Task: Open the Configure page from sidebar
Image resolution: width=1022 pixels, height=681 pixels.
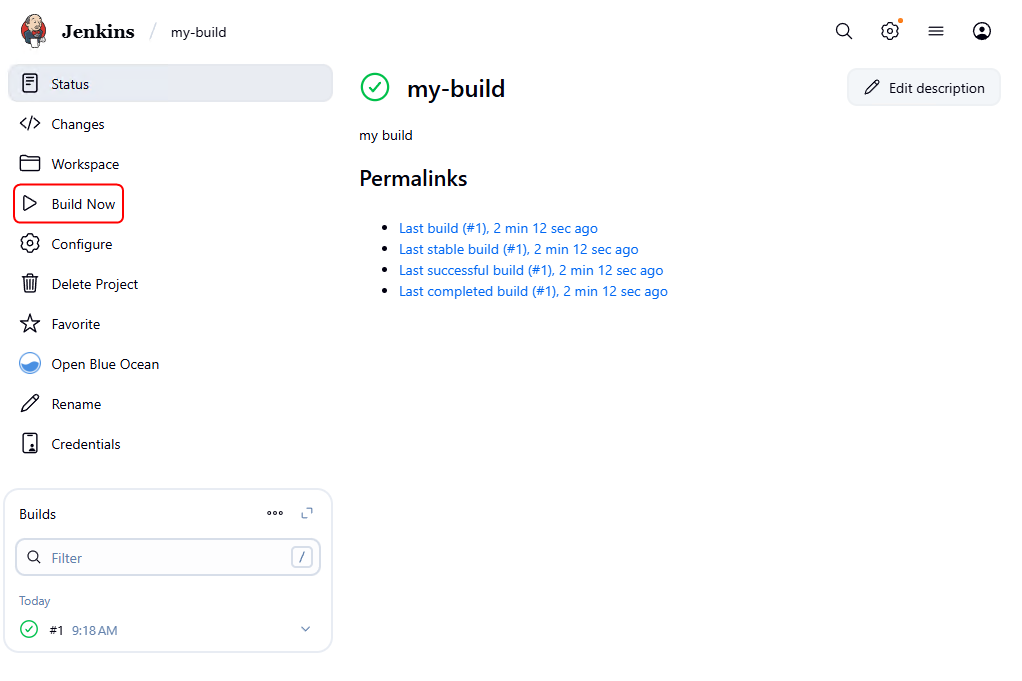Action: [82, 244]
